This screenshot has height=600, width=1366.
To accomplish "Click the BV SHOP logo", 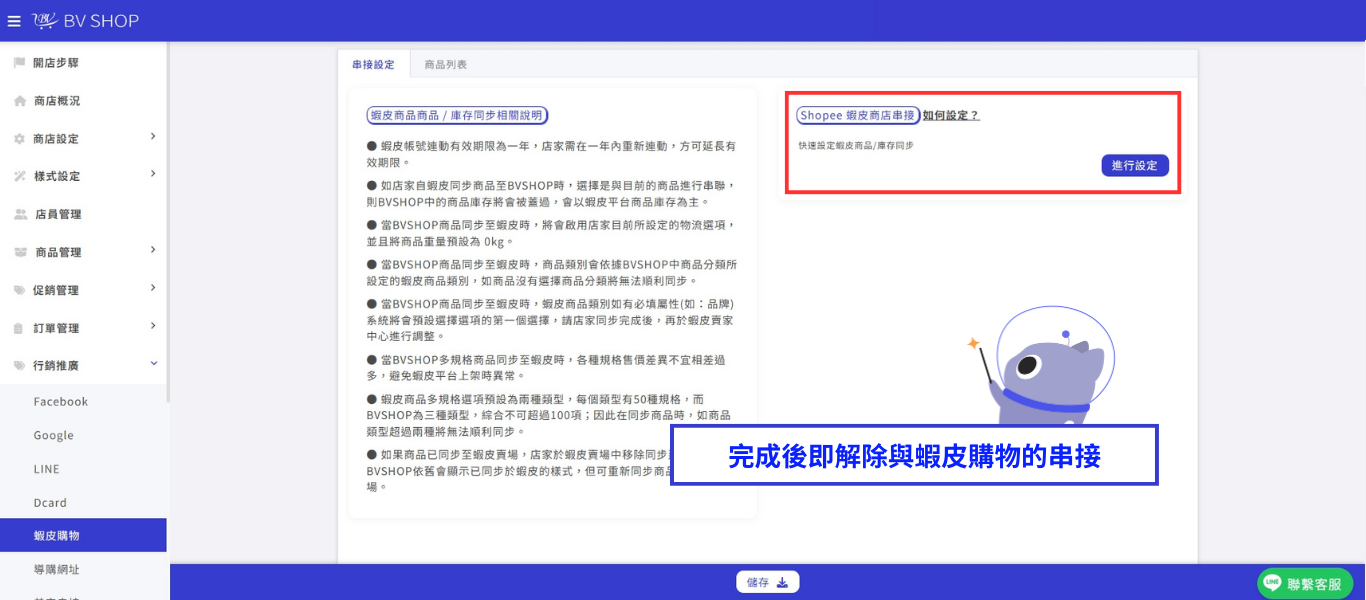I will (x=85, y=21).
